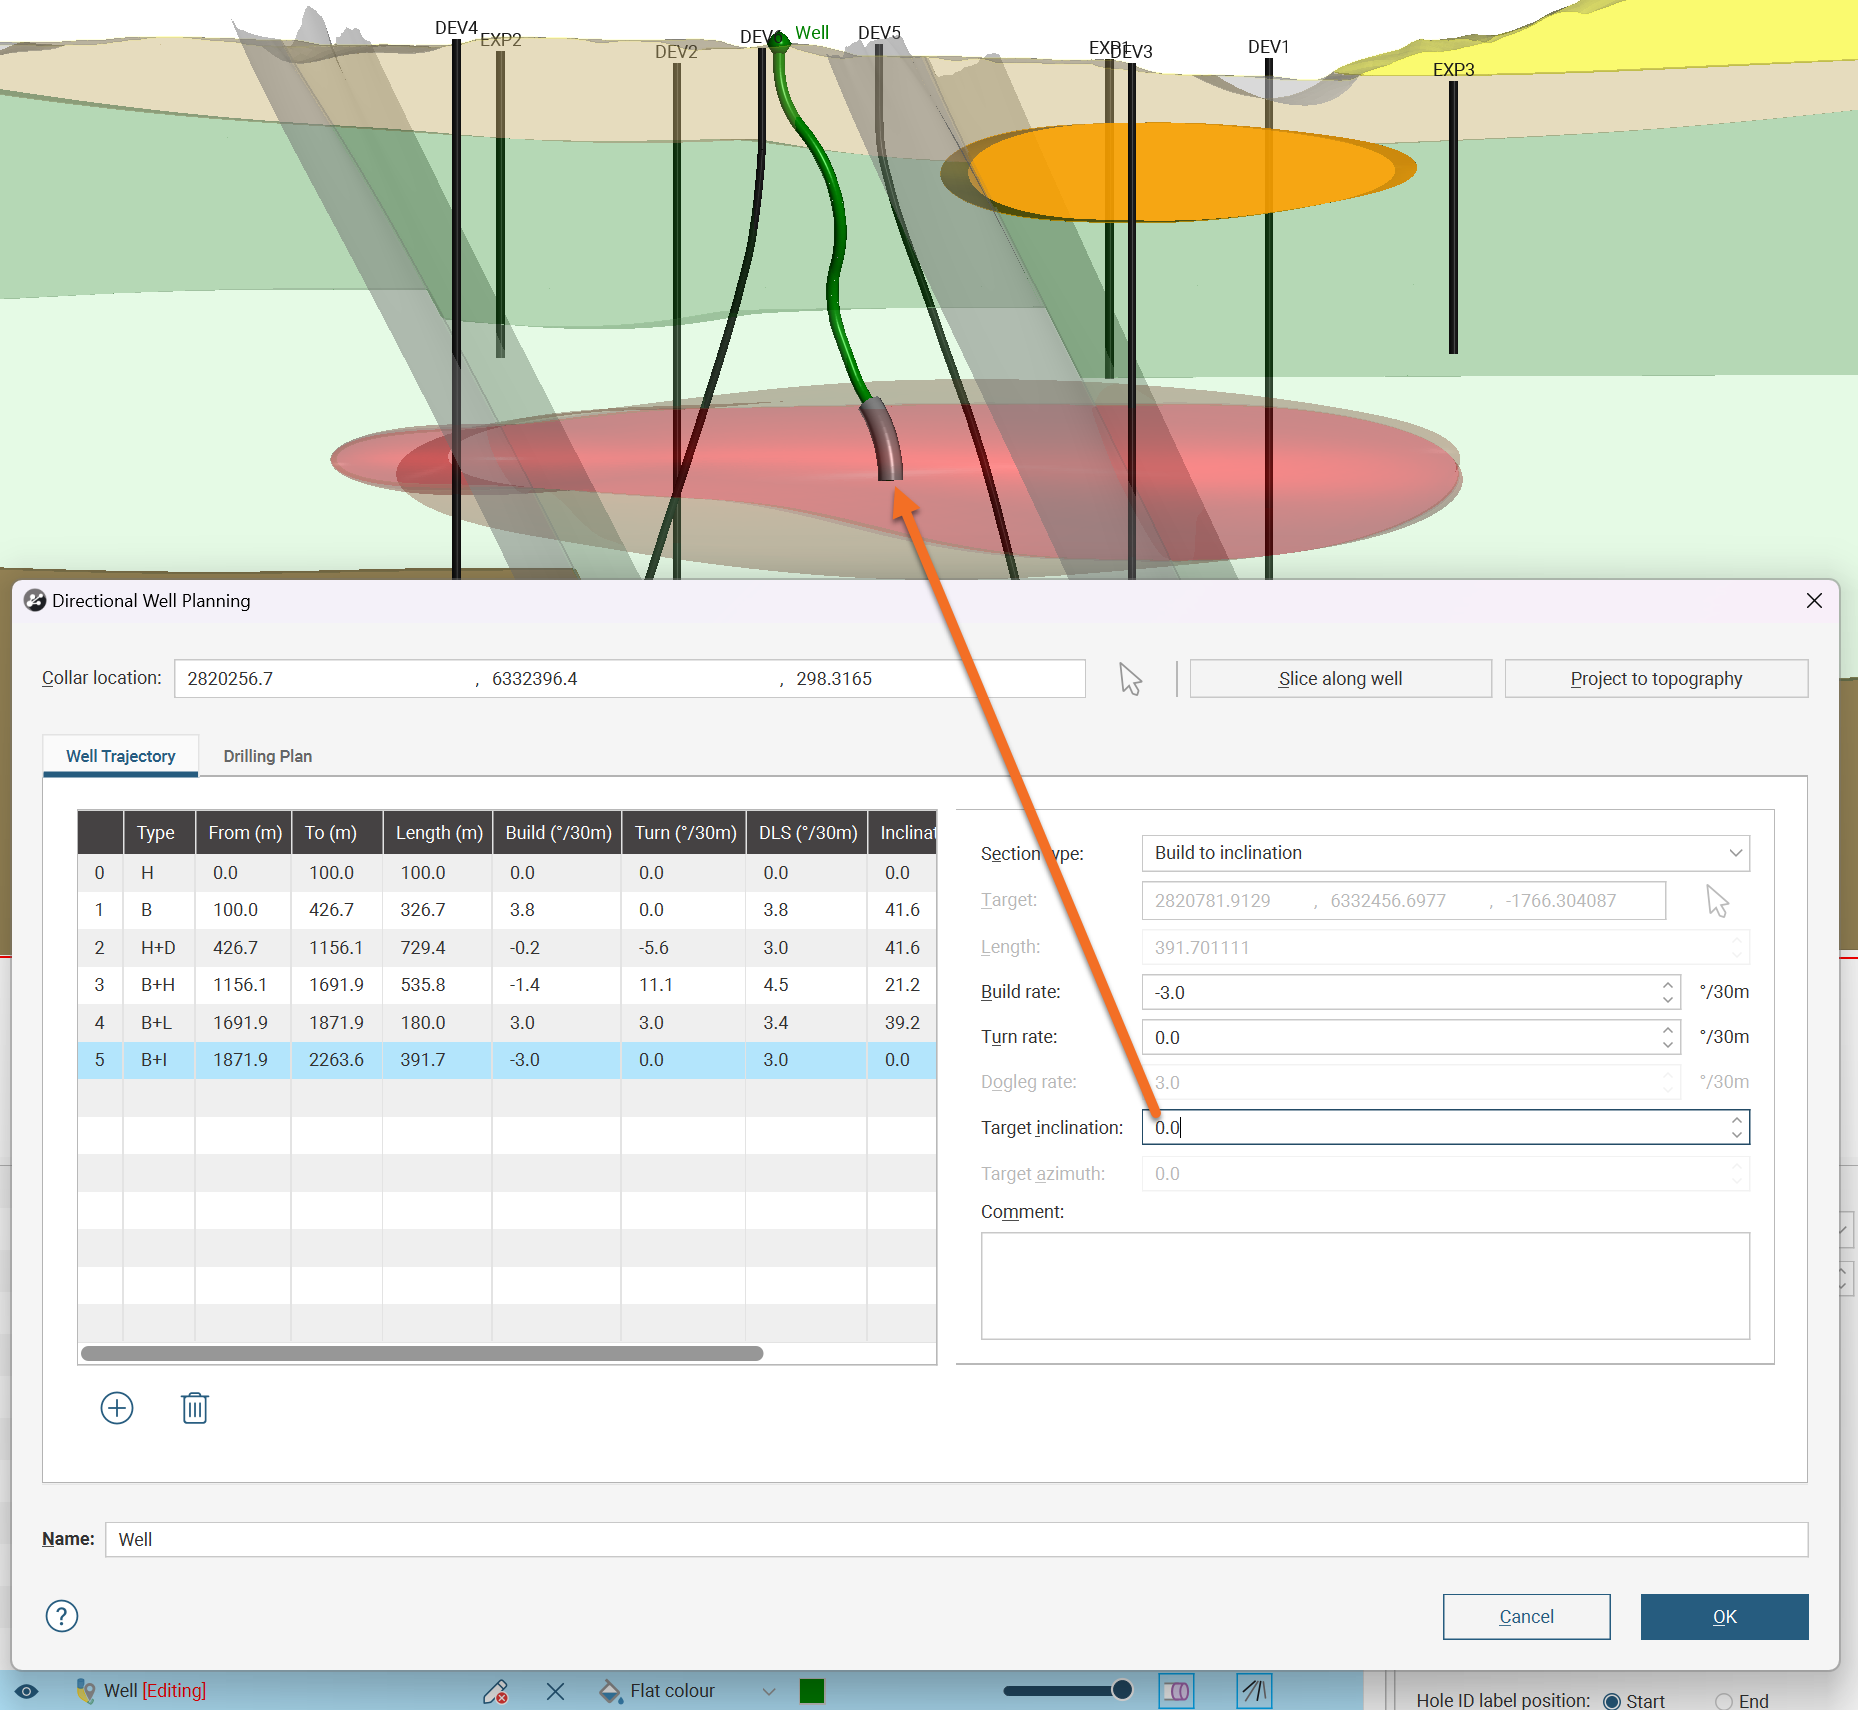Select Start hole ID label position

[x=1612, y=1701]
